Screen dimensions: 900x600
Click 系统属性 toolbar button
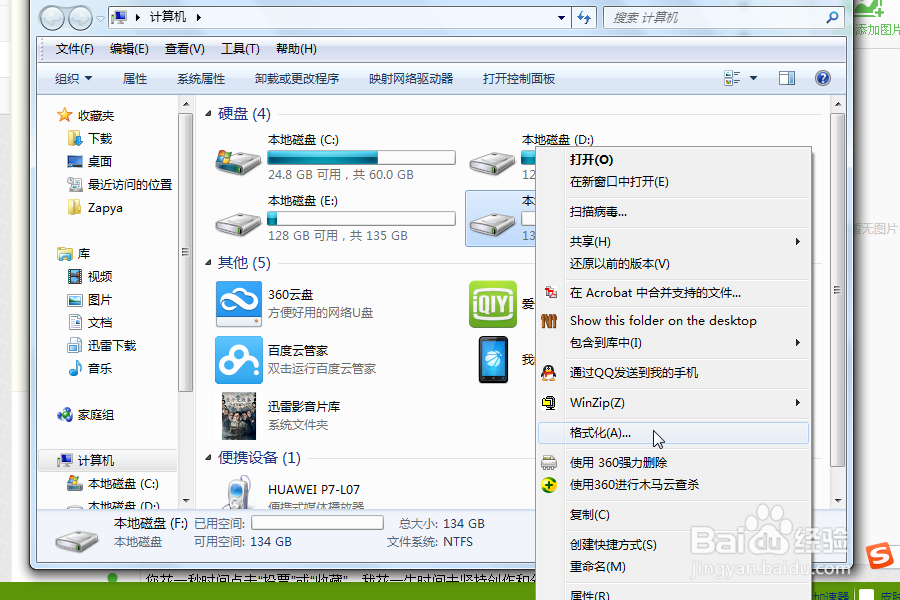tap(201, 79)
